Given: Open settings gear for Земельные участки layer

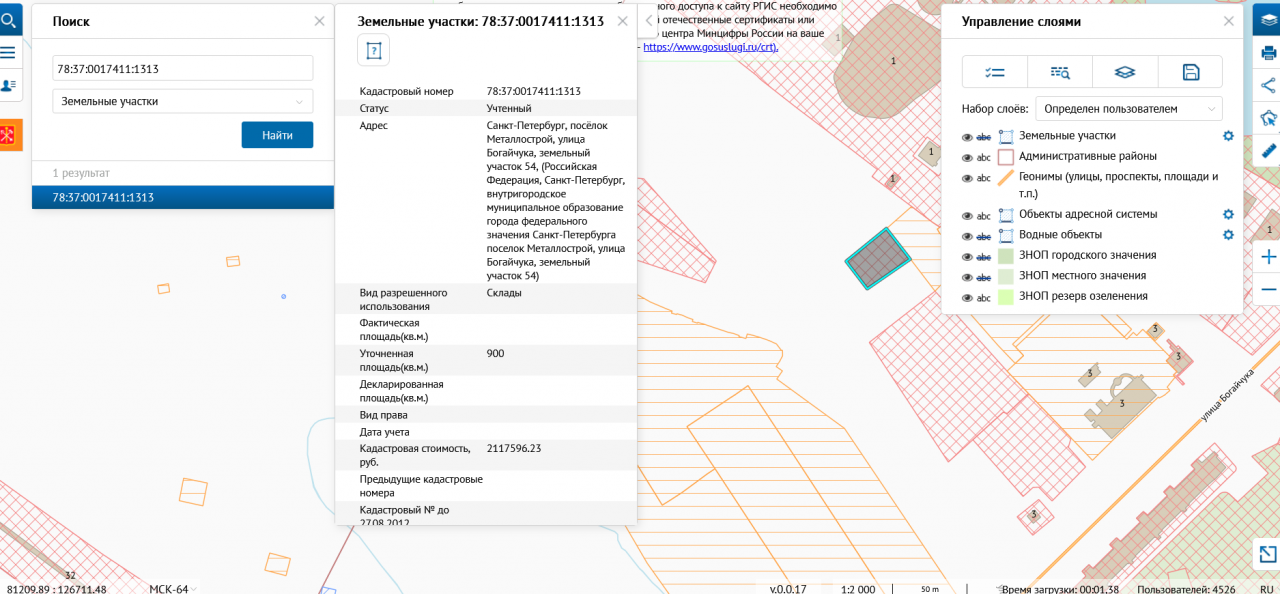Looking at the screenshot, I should click(x=1228, y=136).
